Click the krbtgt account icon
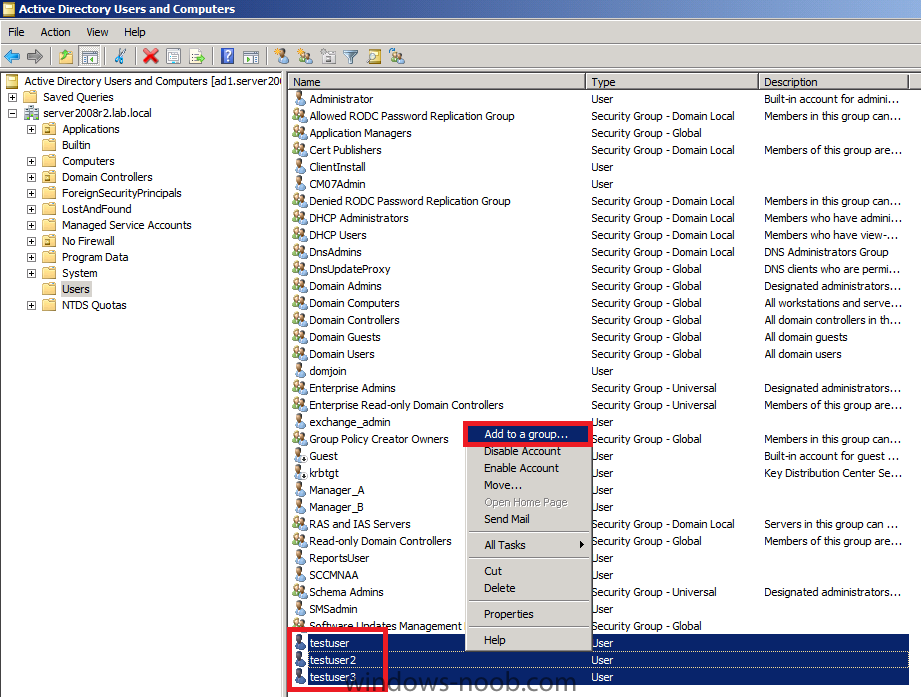Viewport: 921px width, 697px height. point(300,472)
